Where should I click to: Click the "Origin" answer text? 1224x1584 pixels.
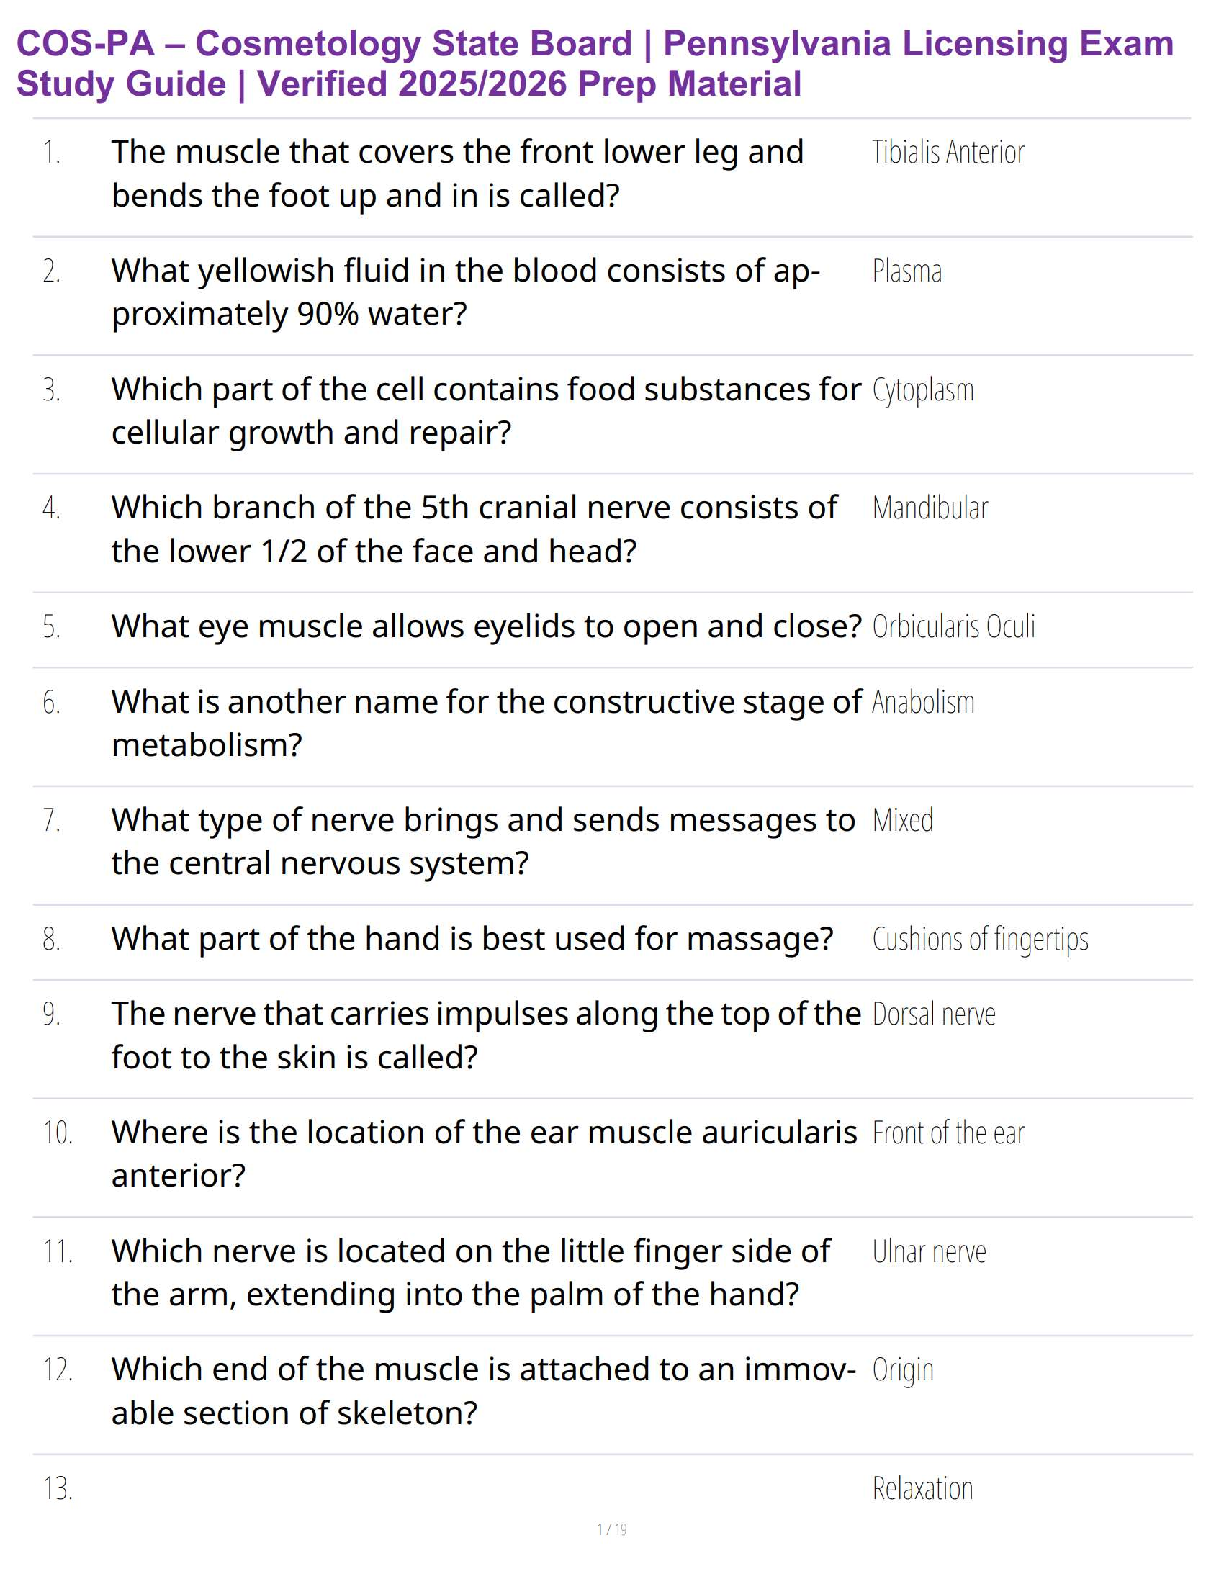(x=903, y=1371)
